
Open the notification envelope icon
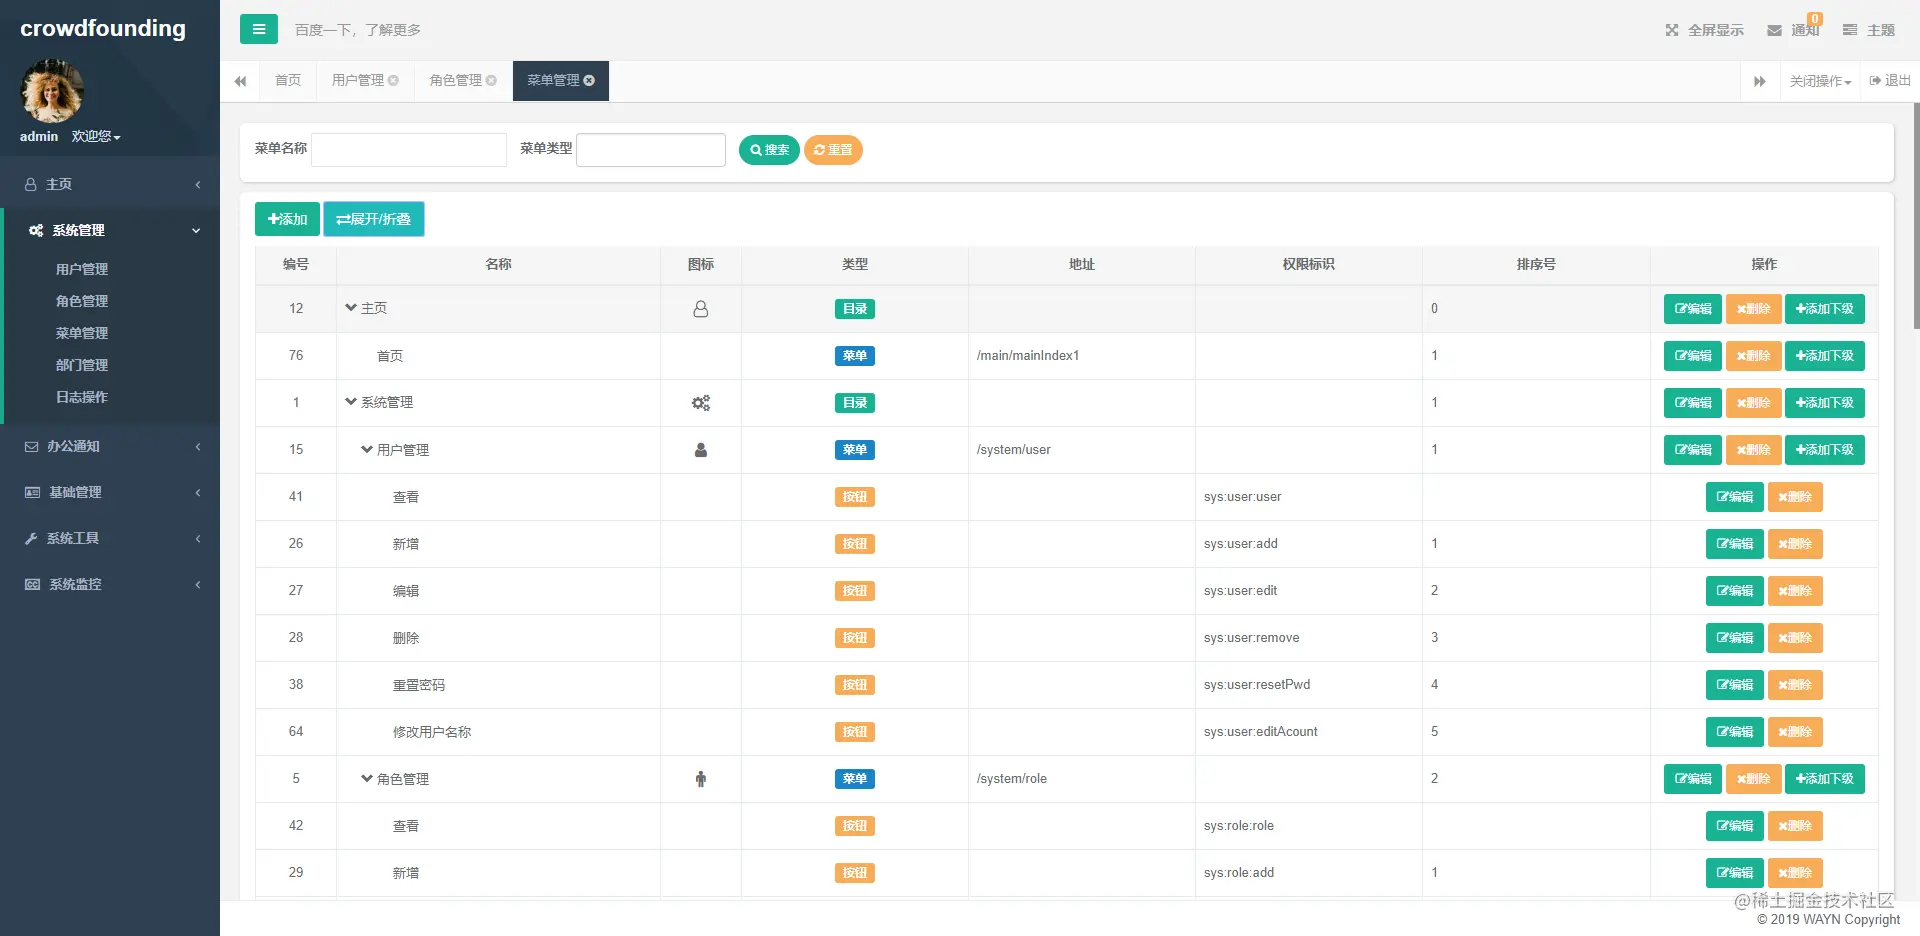tap(1774, 31)
